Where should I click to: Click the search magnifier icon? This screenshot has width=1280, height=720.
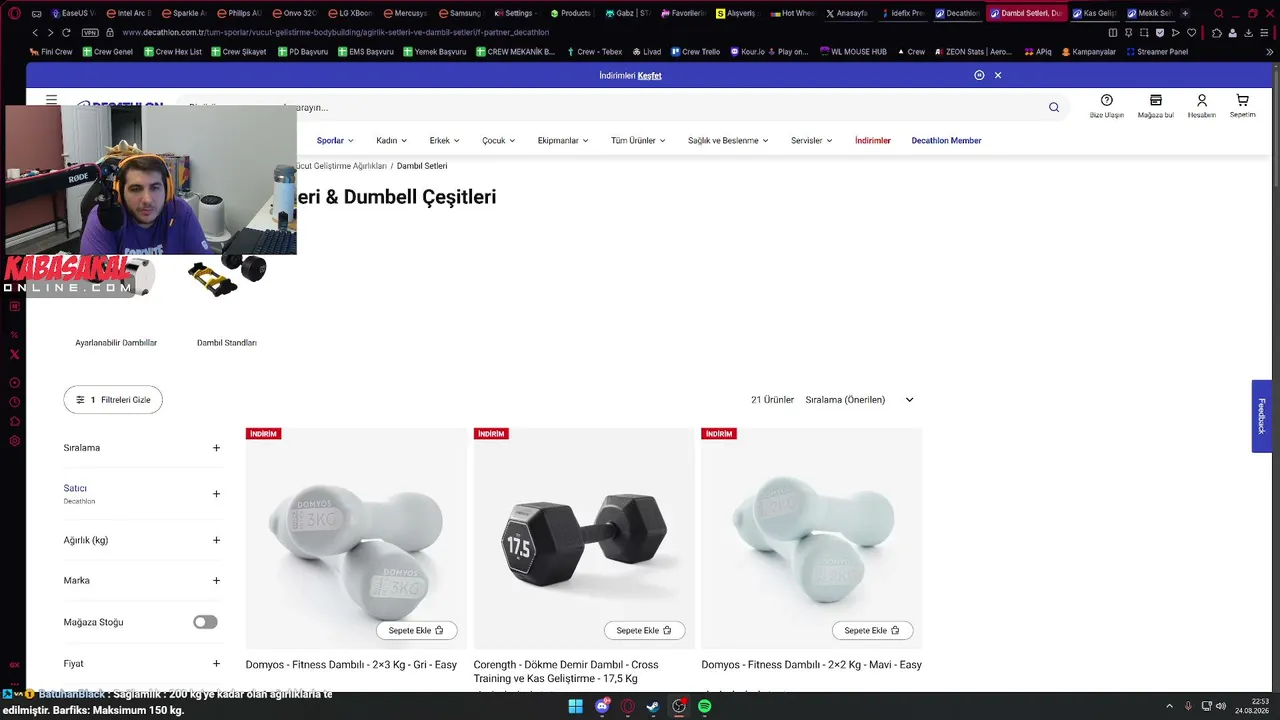tap(1054, 107)
